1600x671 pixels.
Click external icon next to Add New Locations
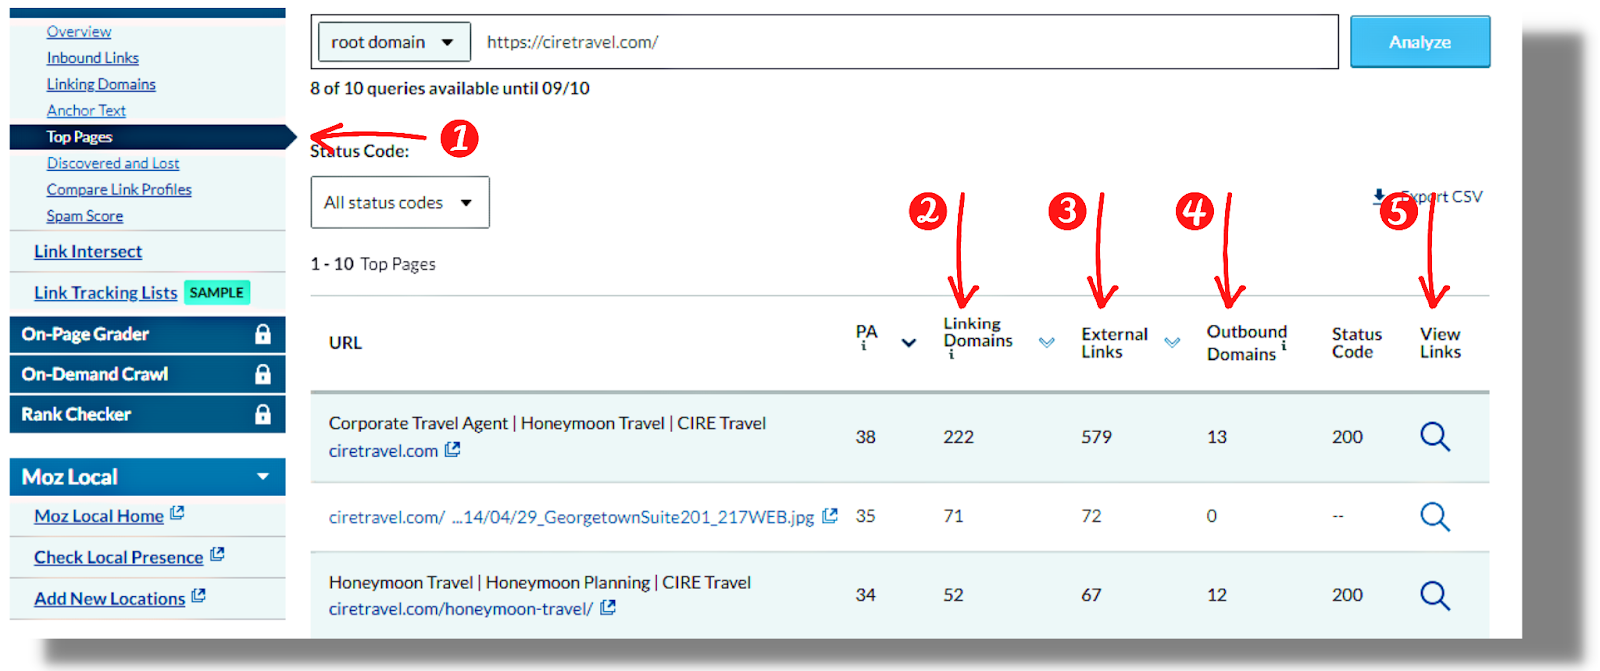point(198,595)
